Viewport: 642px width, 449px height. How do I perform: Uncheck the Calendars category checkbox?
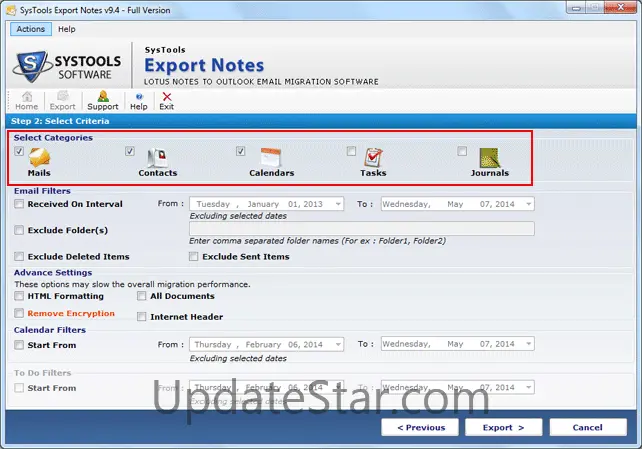(x=241, y=151)
